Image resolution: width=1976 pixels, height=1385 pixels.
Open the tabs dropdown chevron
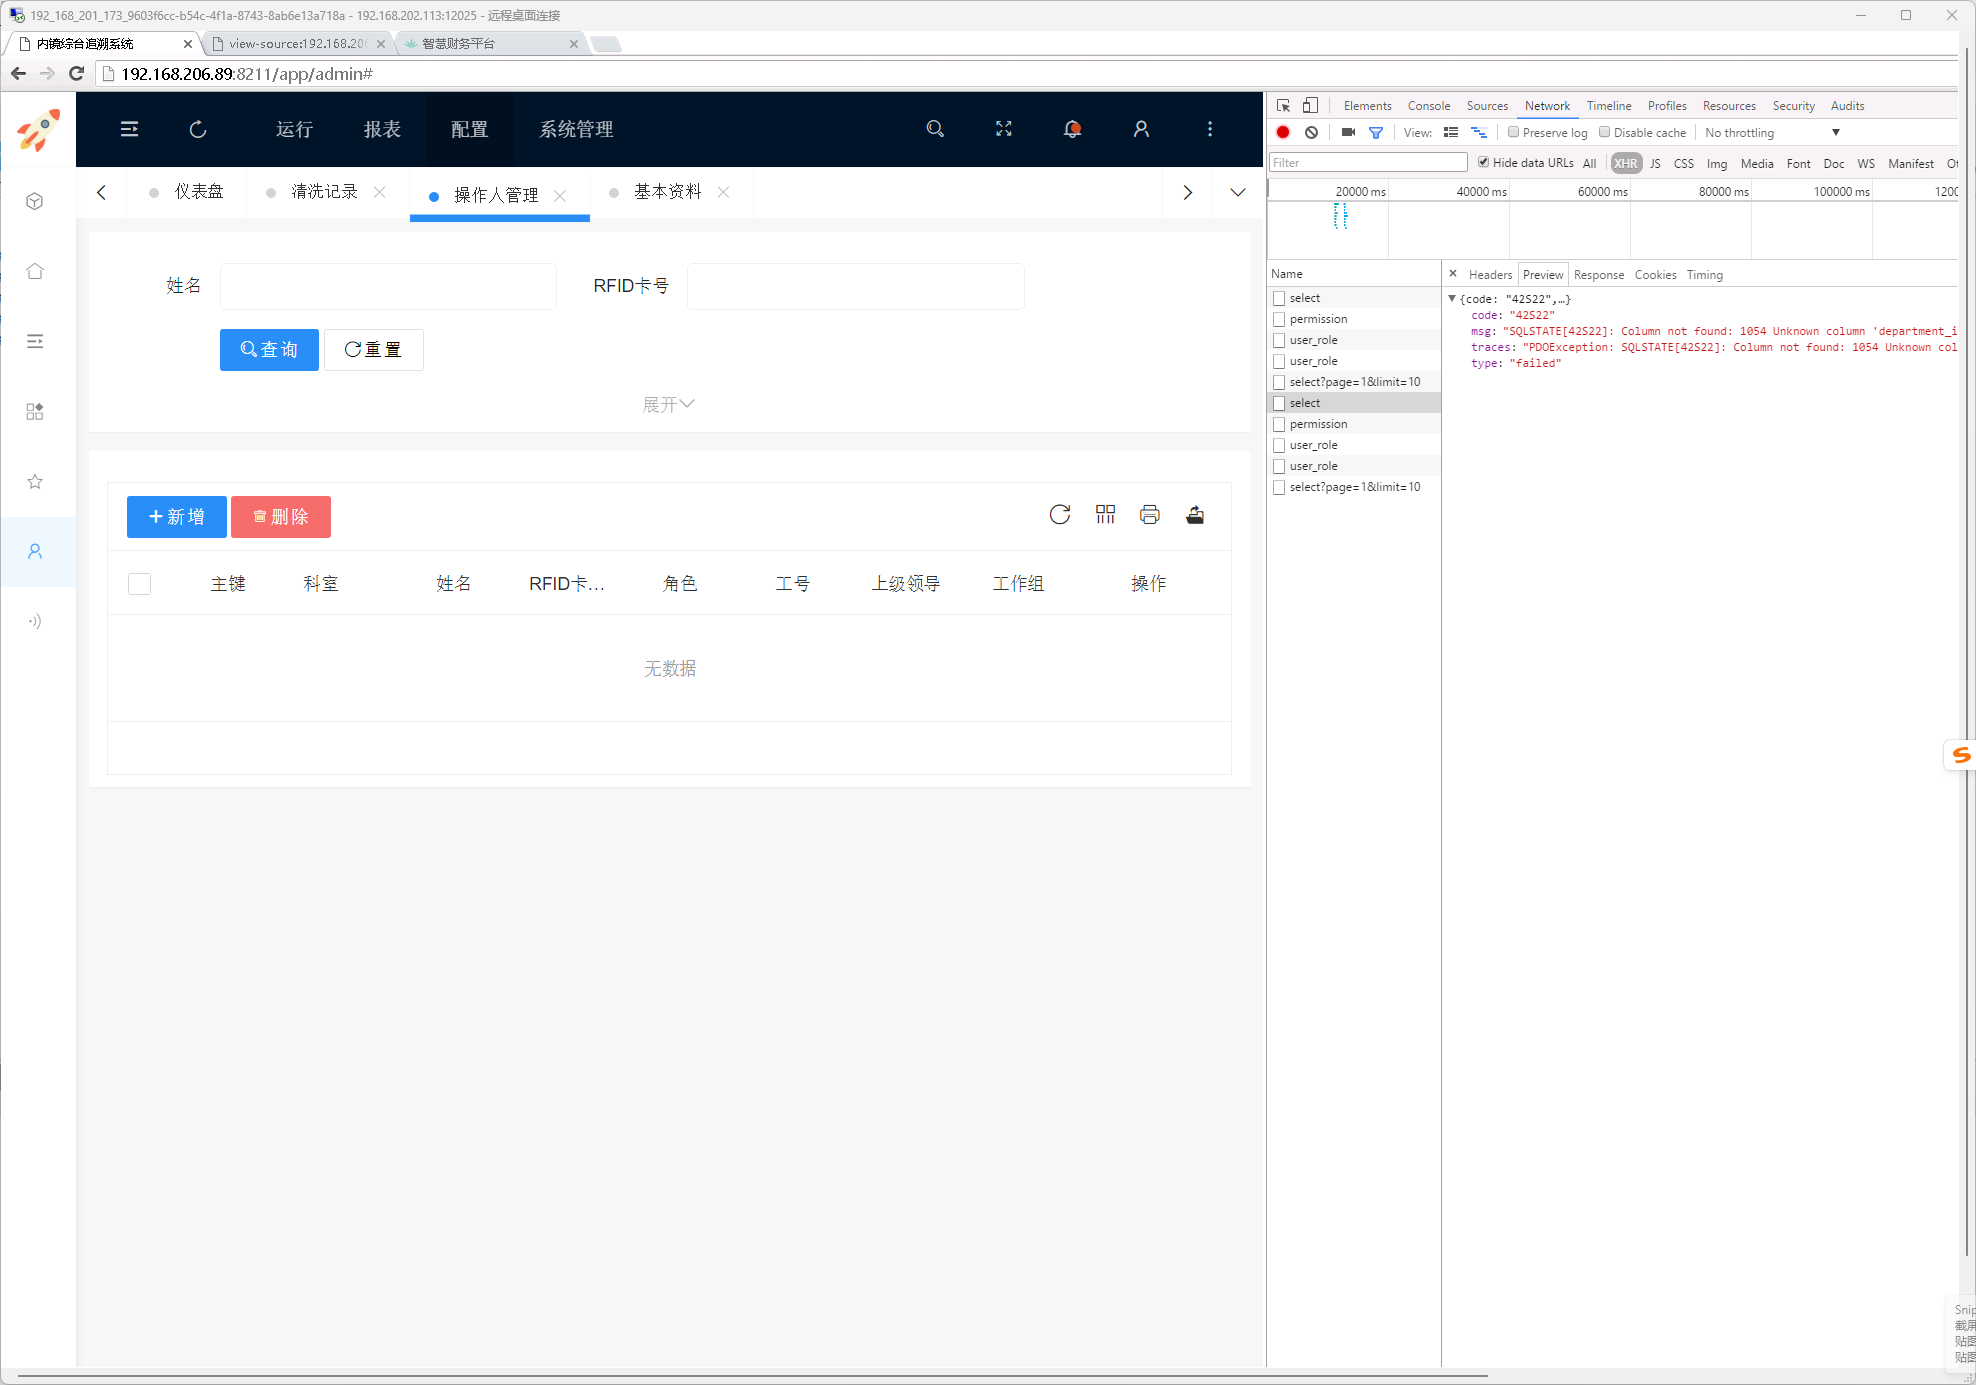point(1238,192)
